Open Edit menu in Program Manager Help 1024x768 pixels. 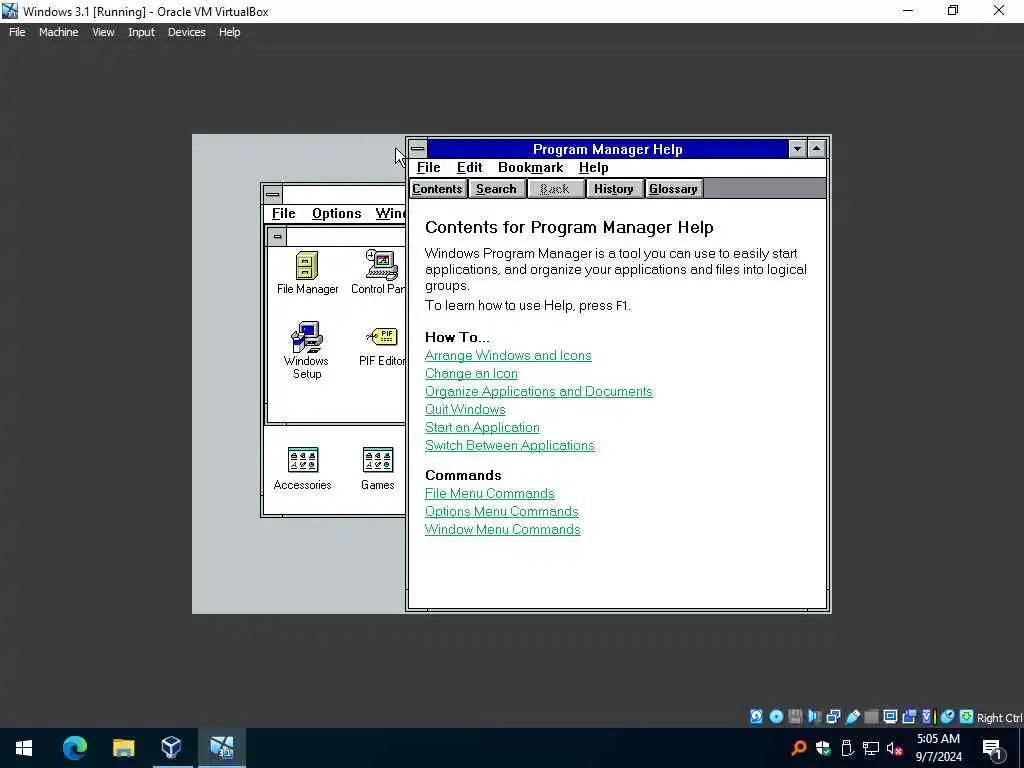tap(470, 168)
